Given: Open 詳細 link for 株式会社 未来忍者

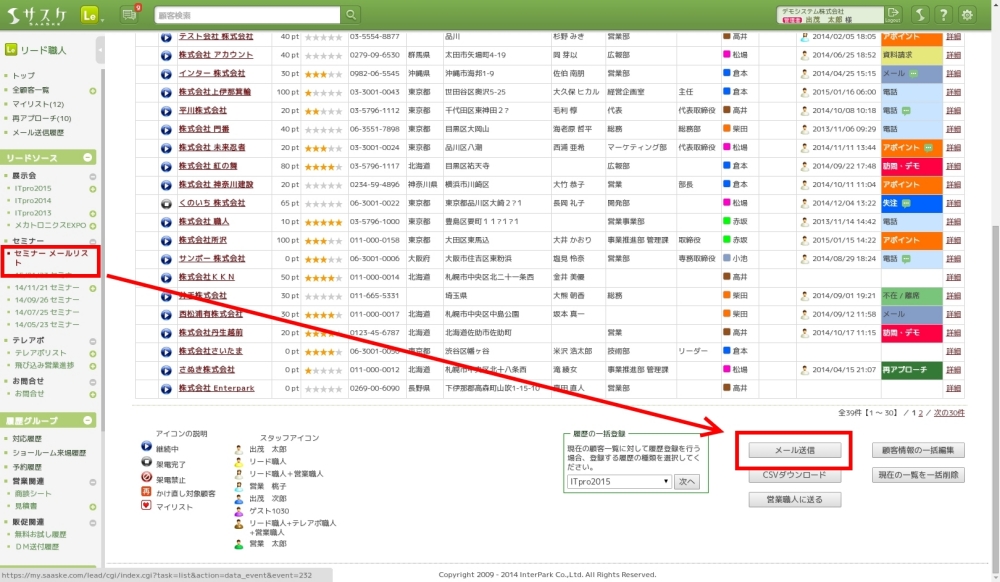Looking at the screenshot, I should 953,148.
